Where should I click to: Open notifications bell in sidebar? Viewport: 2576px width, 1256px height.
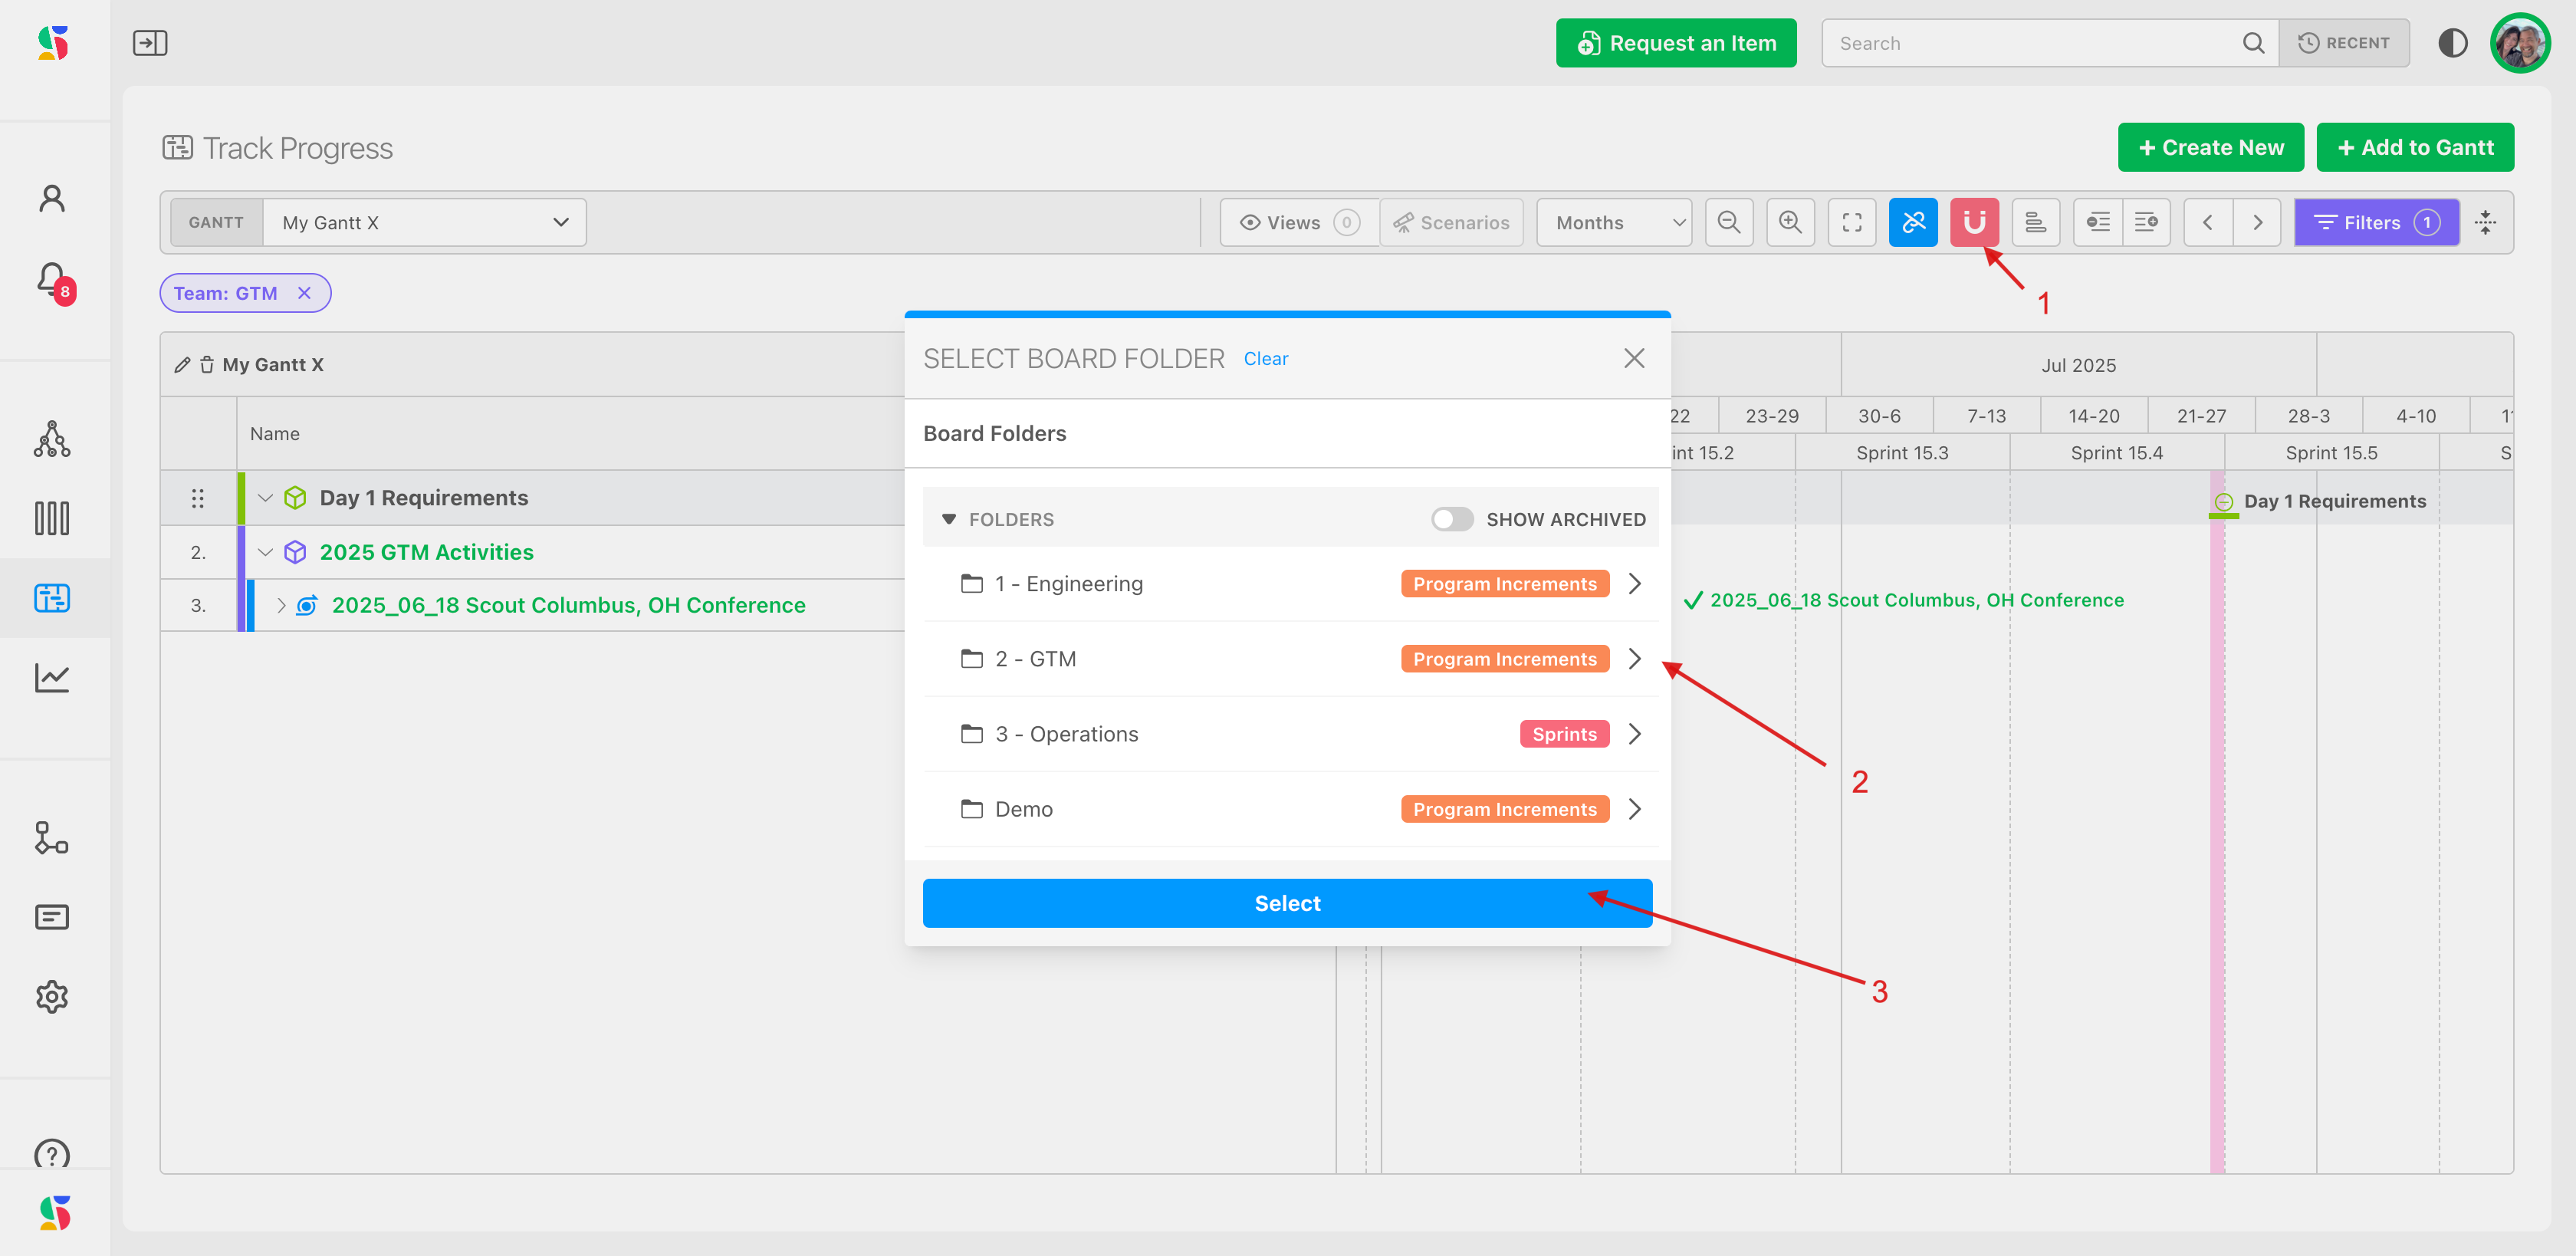pyautogui.click(x=52, y=279)
